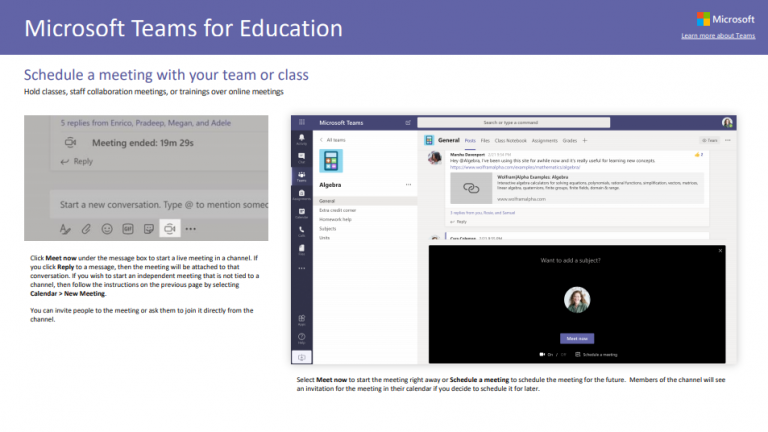Image resolution: width=768 pixels, height=432 pixels.
Task: Click the Want to add a subject field
Action: (570, 261)
